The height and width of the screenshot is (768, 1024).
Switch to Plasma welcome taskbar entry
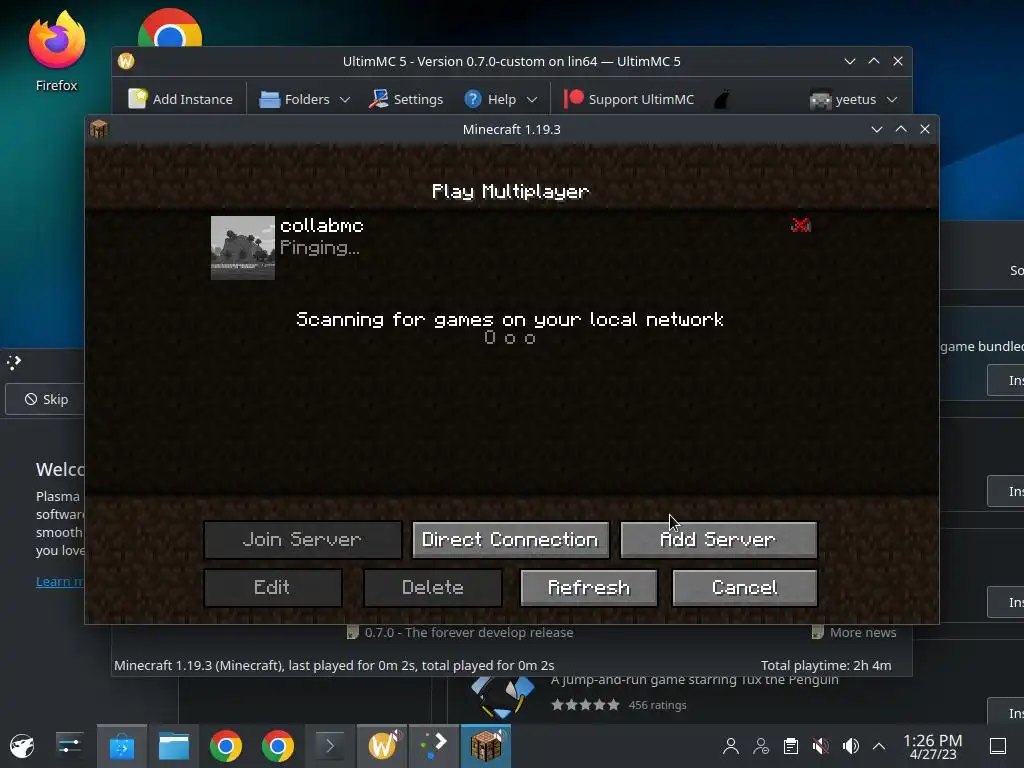point(434,746)
